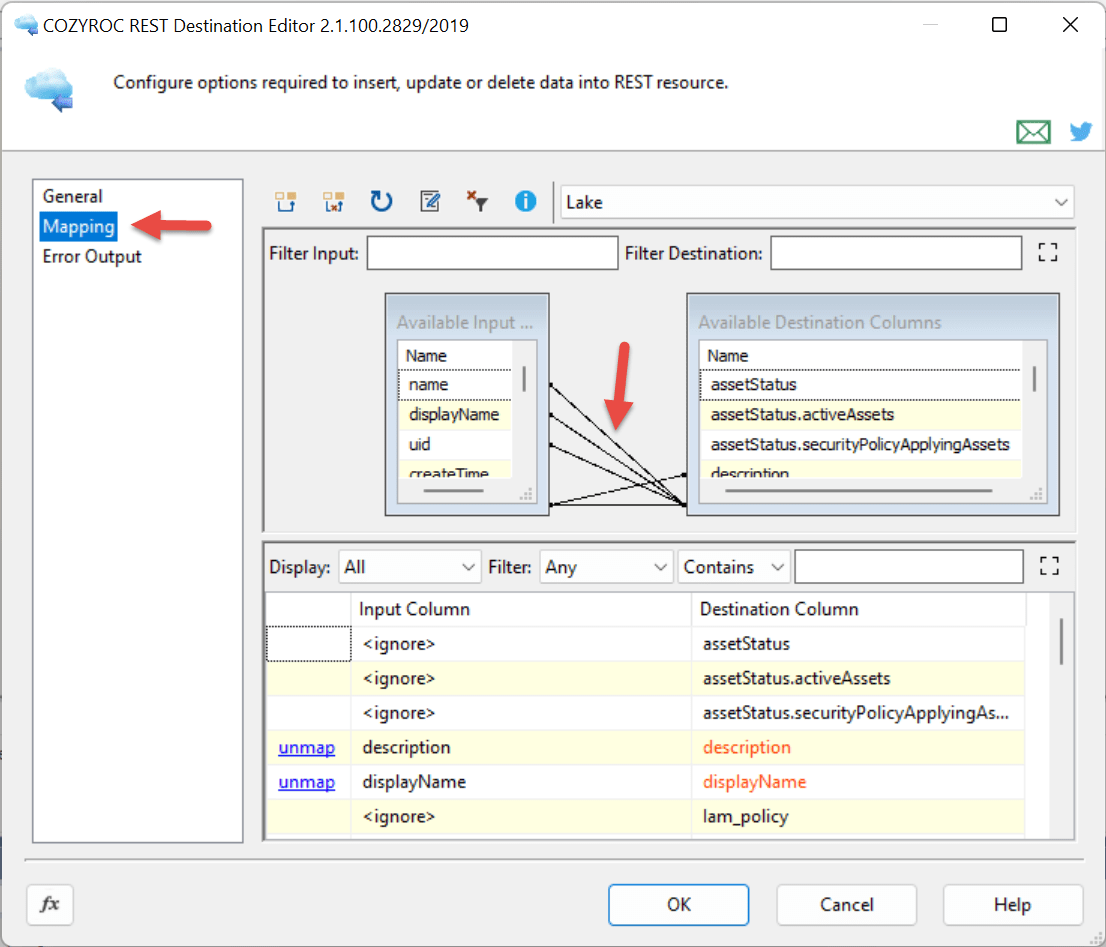
Task: Select the General page
Action: (x=73, y=196)
